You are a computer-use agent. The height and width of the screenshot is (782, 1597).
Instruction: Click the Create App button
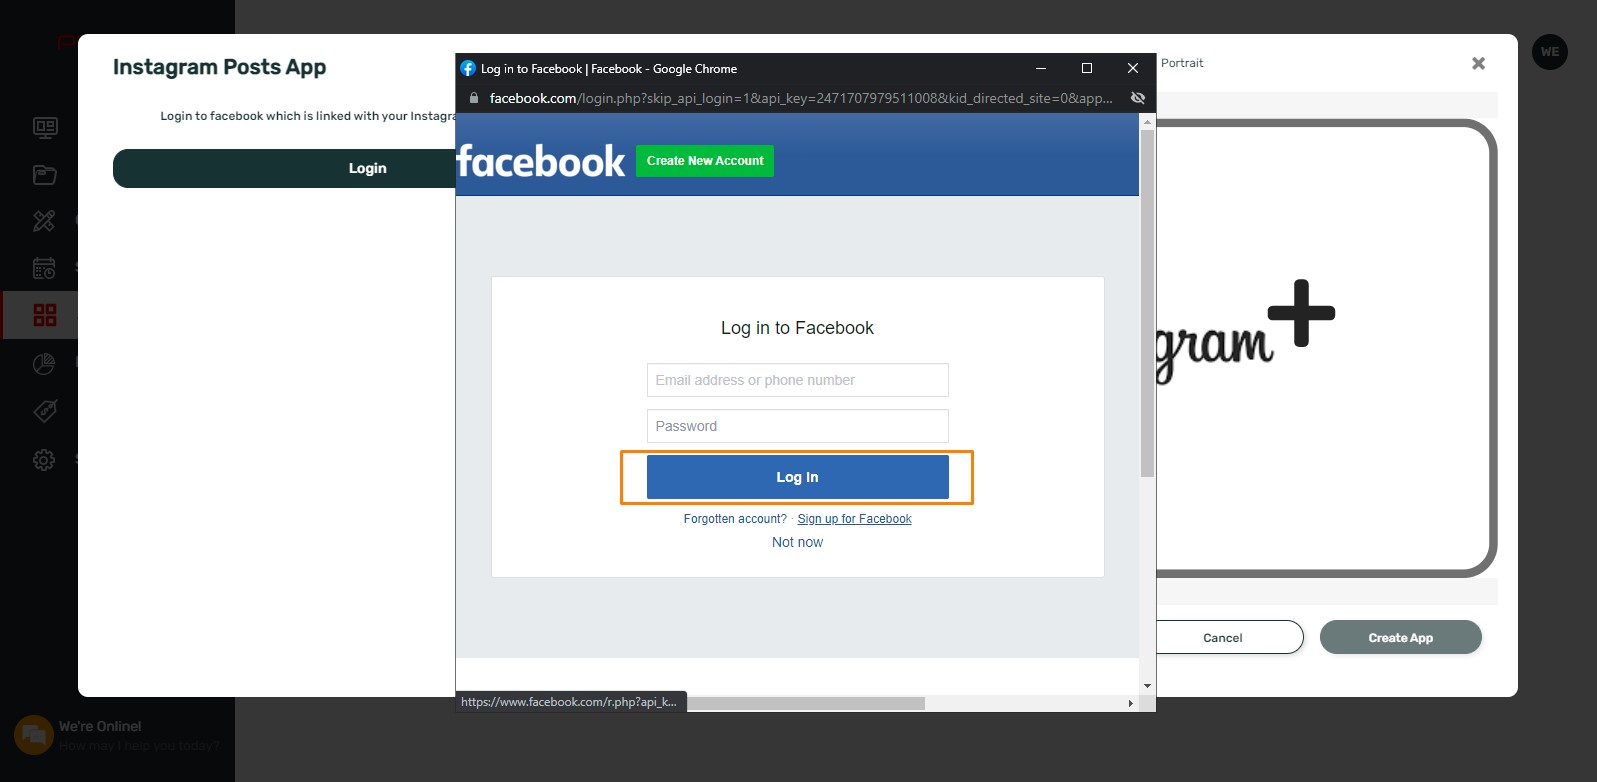coord(1400,637)
